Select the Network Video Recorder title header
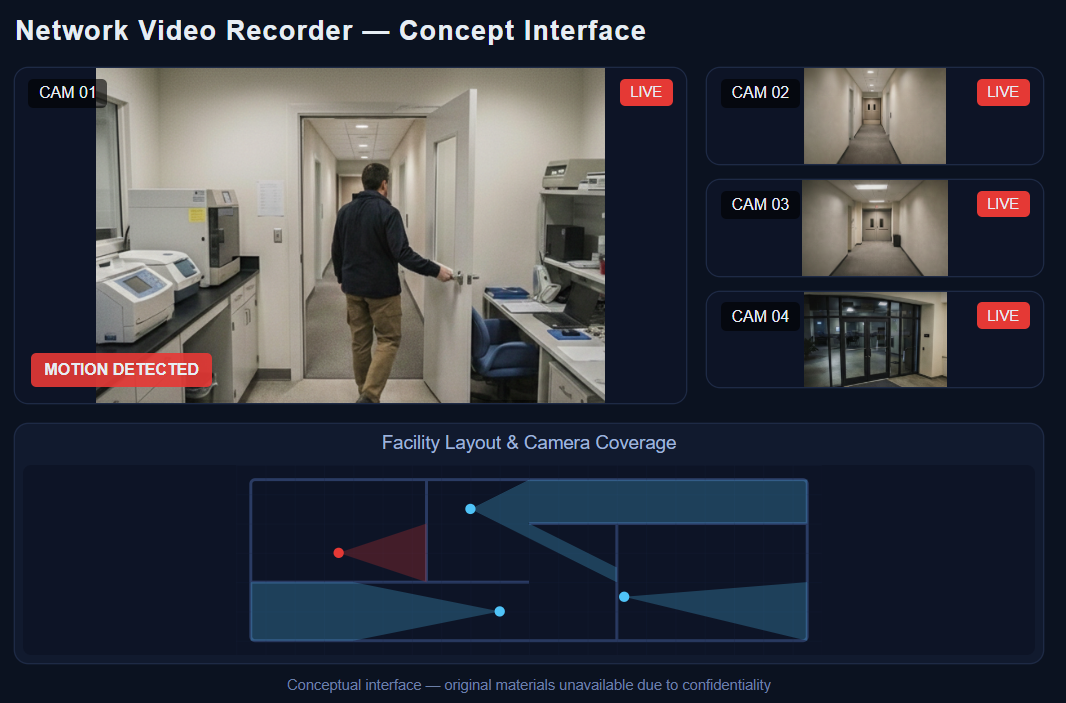This screenshot has height=703, width=1066. coord(330,30)
